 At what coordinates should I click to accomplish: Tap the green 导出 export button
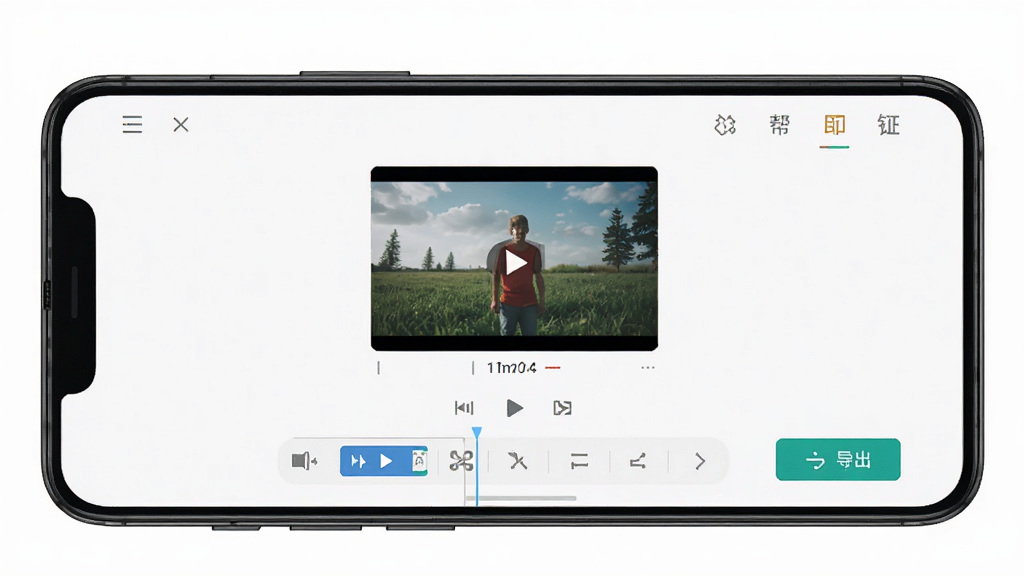[838, 460]
